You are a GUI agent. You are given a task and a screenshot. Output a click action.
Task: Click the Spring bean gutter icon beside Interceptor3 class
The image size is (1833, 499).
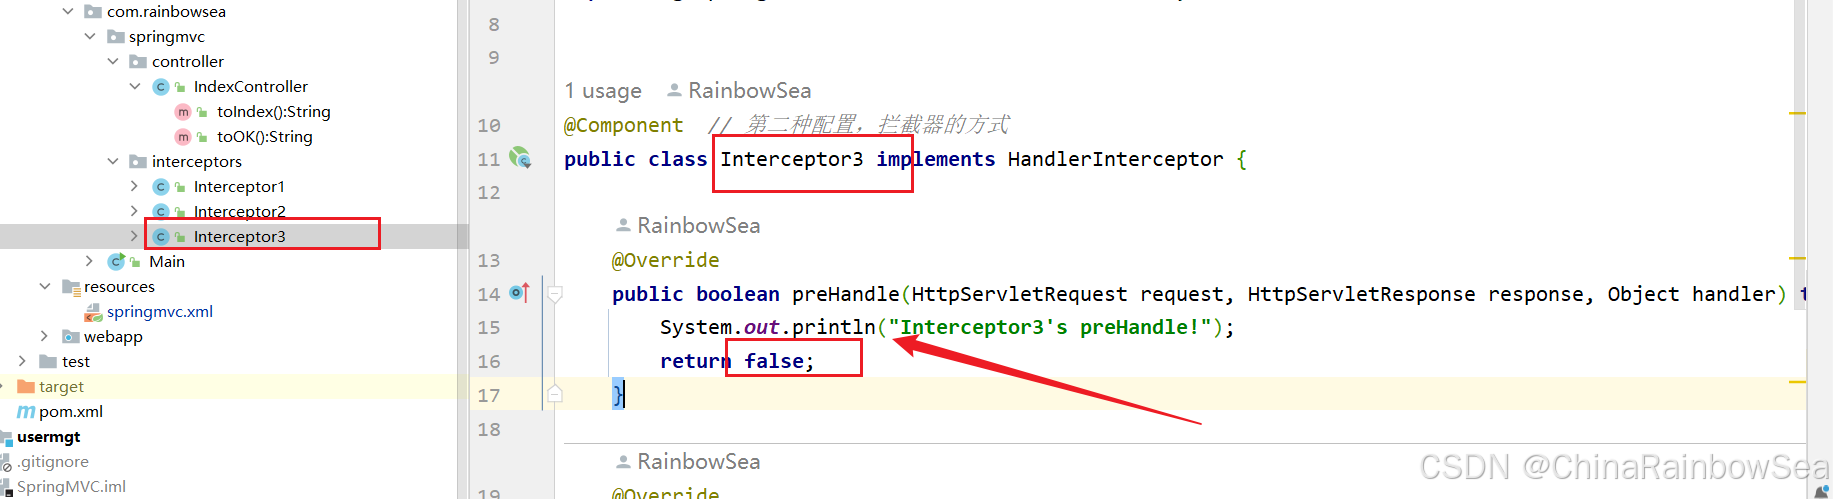click(520, 157)
